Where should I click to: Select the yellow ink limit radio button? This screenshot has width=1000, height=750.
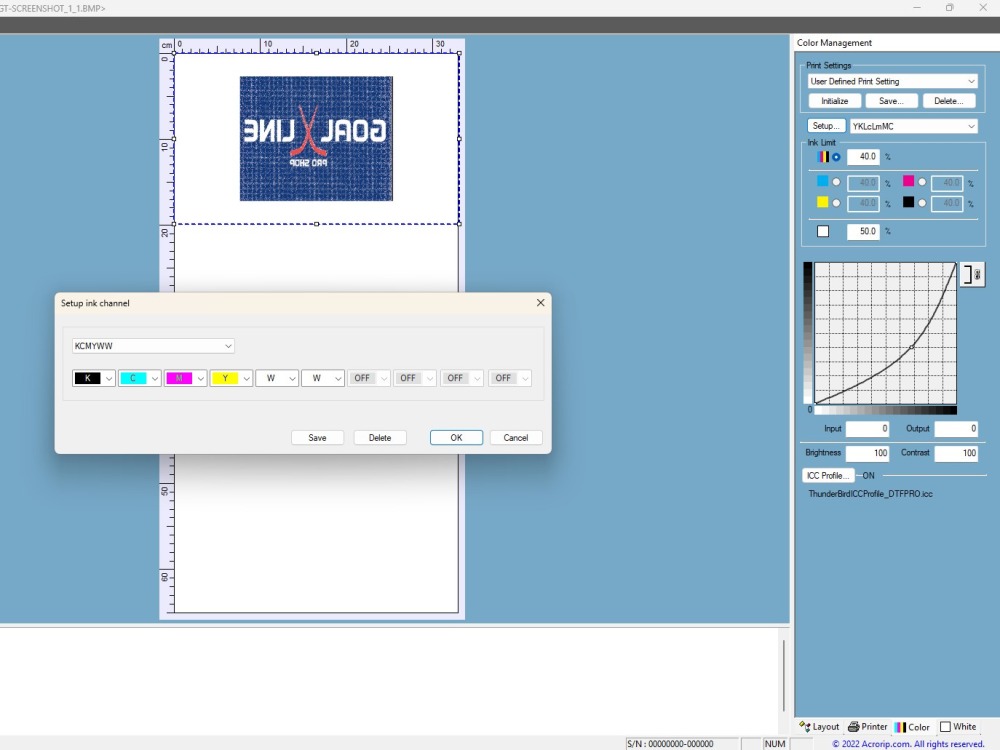(x=836, y=203)
